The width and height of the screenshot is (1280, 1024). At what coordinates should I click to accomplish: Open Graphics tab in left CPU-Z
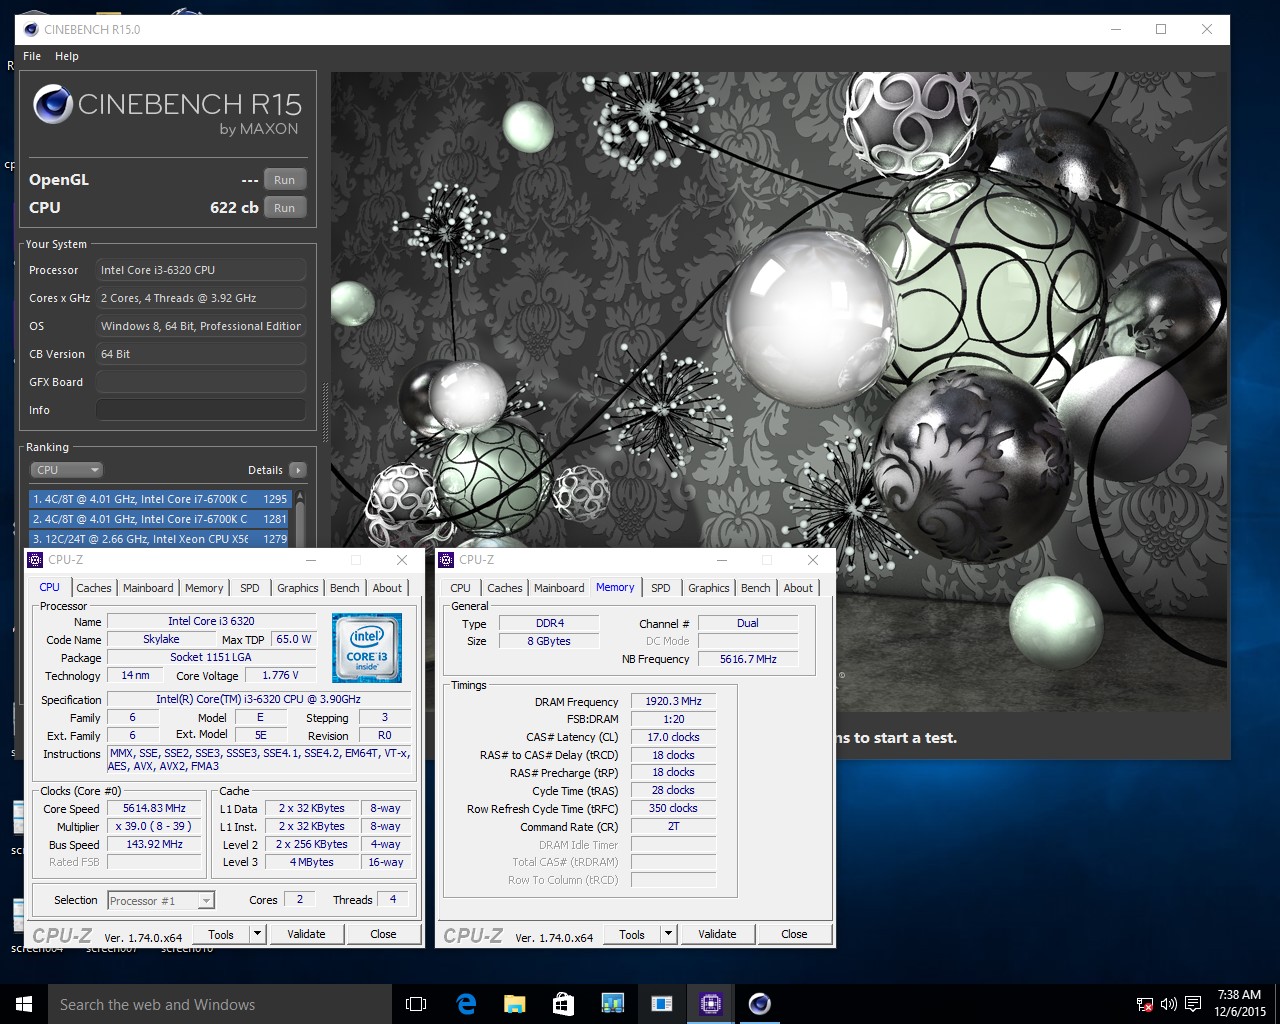pyautogui.click(x=298, y=588)
